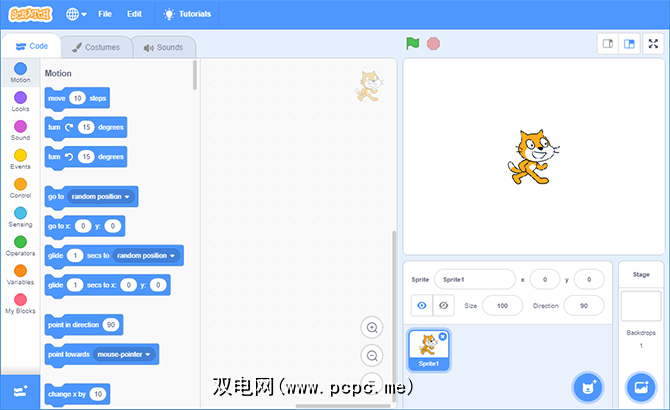
Task: Click the block palette vertical scrollbar
Action: click(x=195, y=75)
